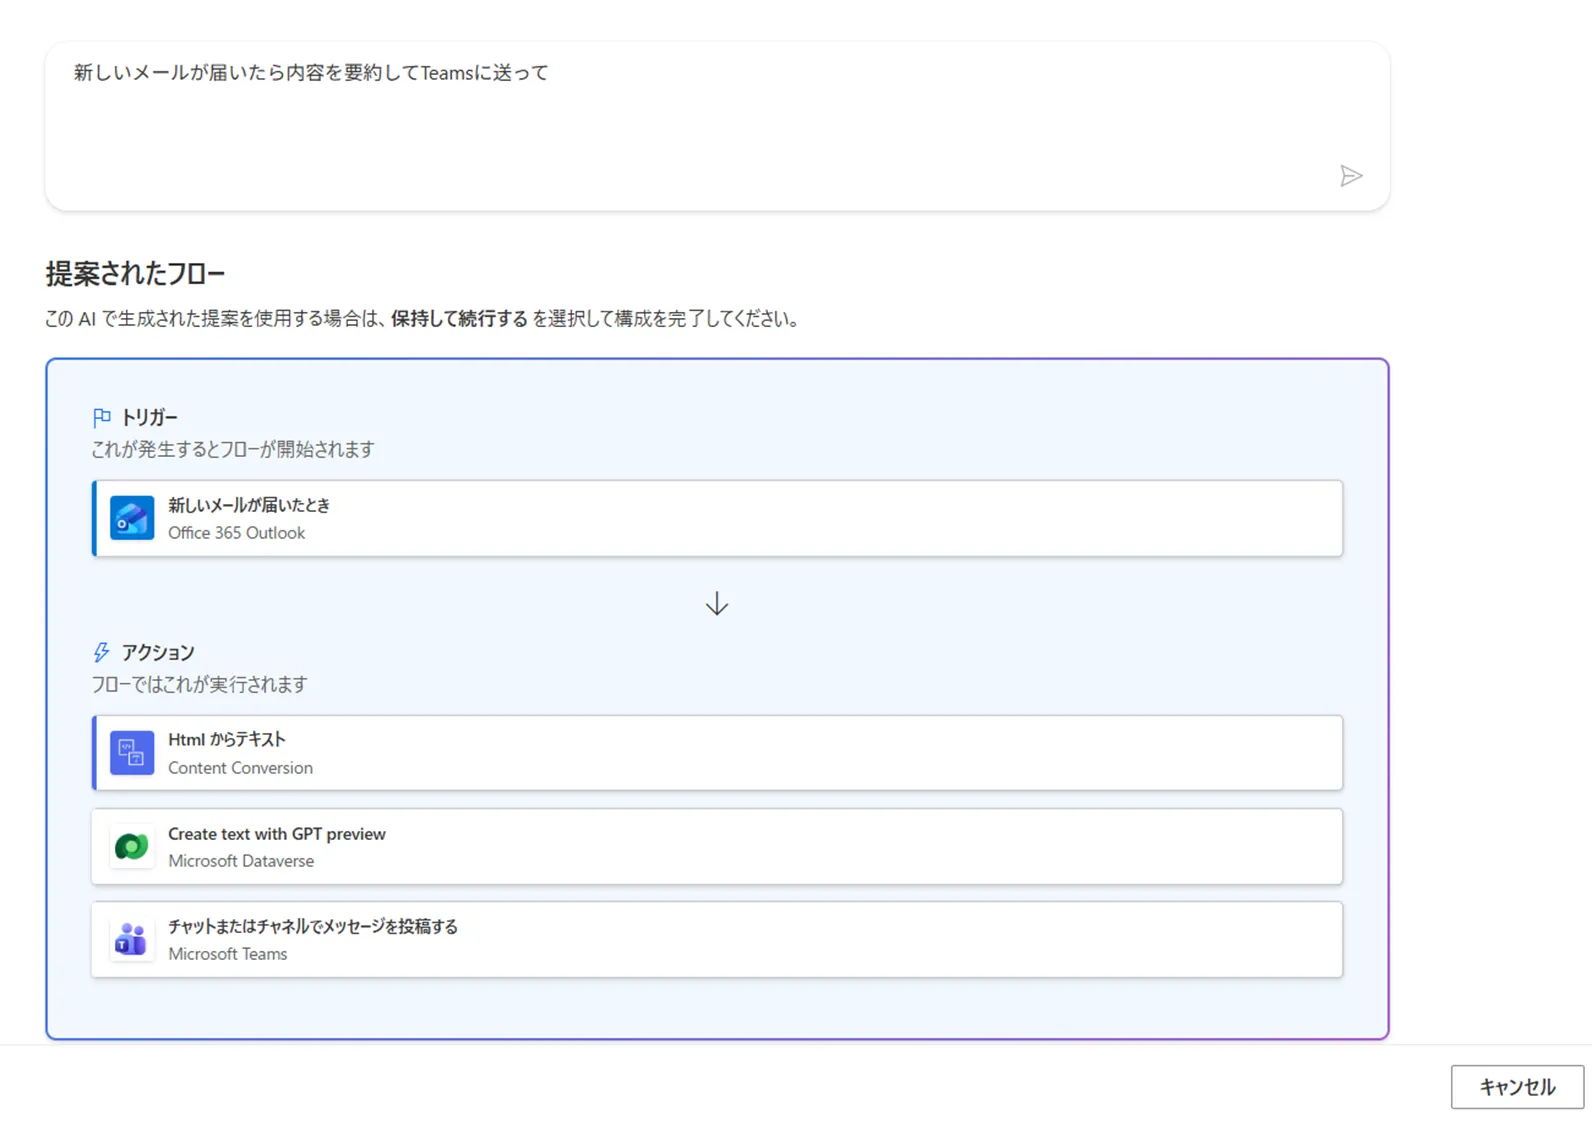Click the send arrow icon in prompt box

pyautogui.click(x=1350, y=176)
